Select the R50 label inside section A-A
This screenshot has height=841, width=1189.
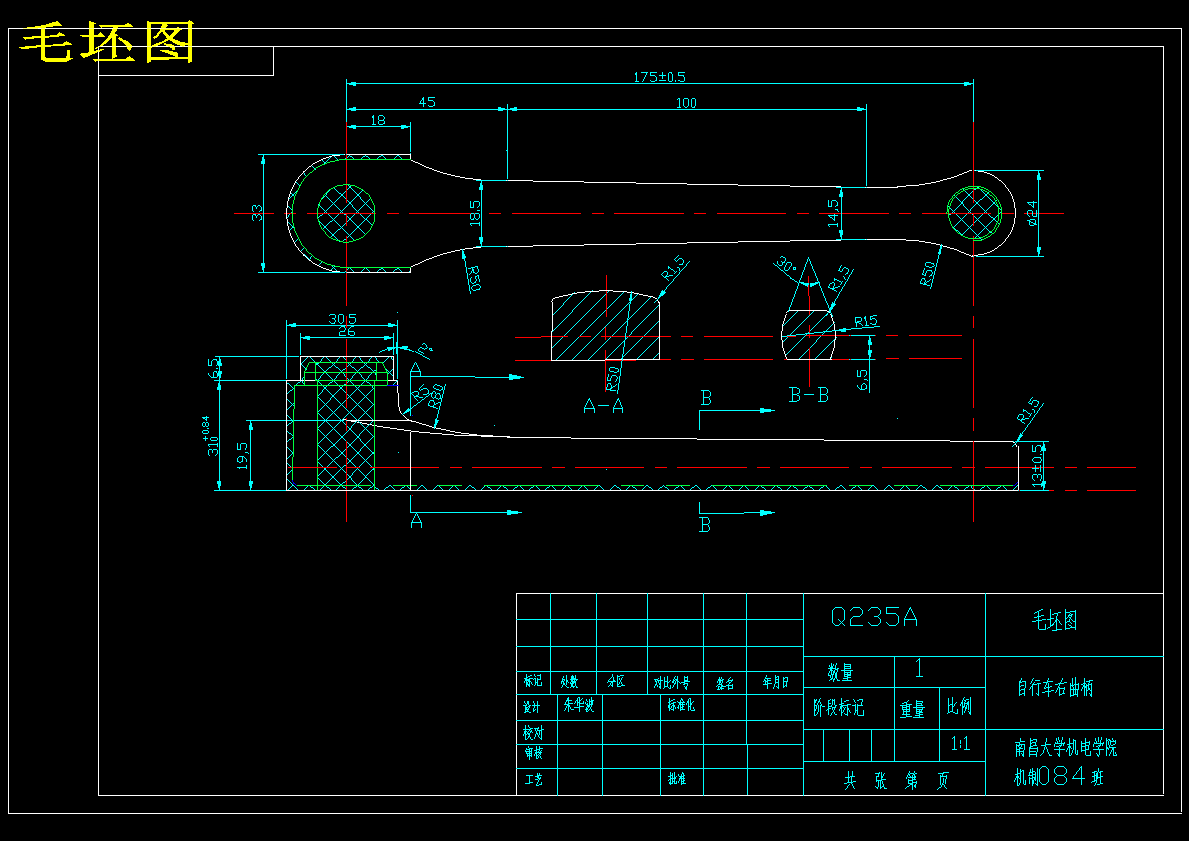[x=613, y=377]
